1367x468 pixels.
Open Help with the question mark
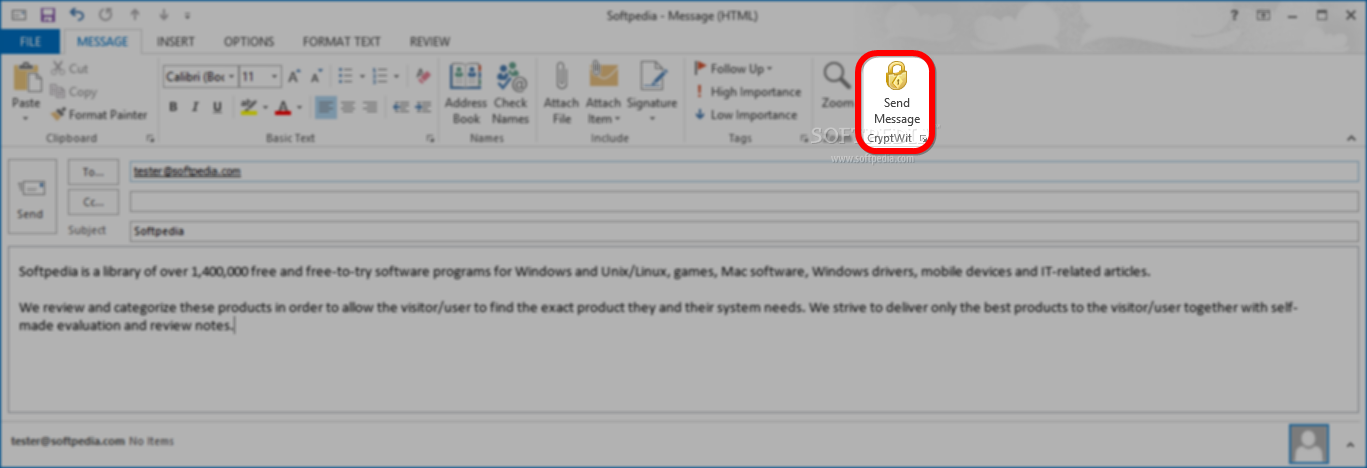1235,15
